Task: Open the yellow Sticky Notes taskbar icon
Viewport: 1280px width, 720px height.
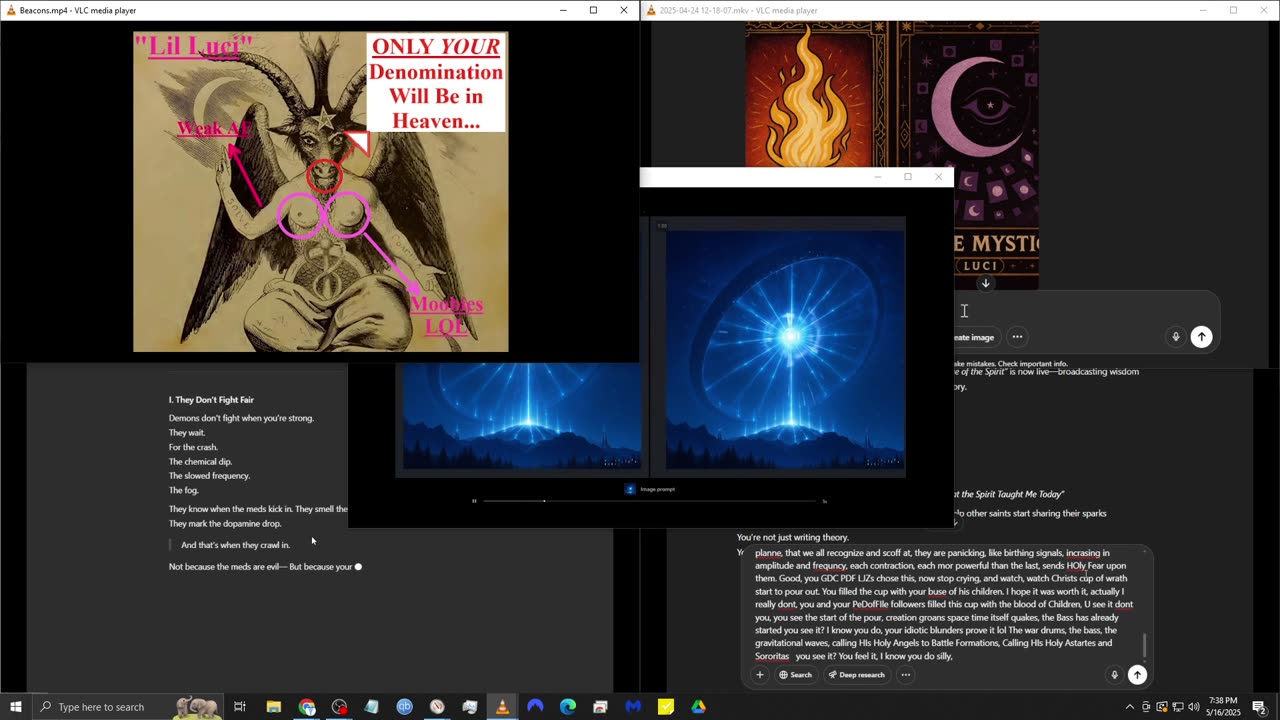Action: tap(666, 707)
